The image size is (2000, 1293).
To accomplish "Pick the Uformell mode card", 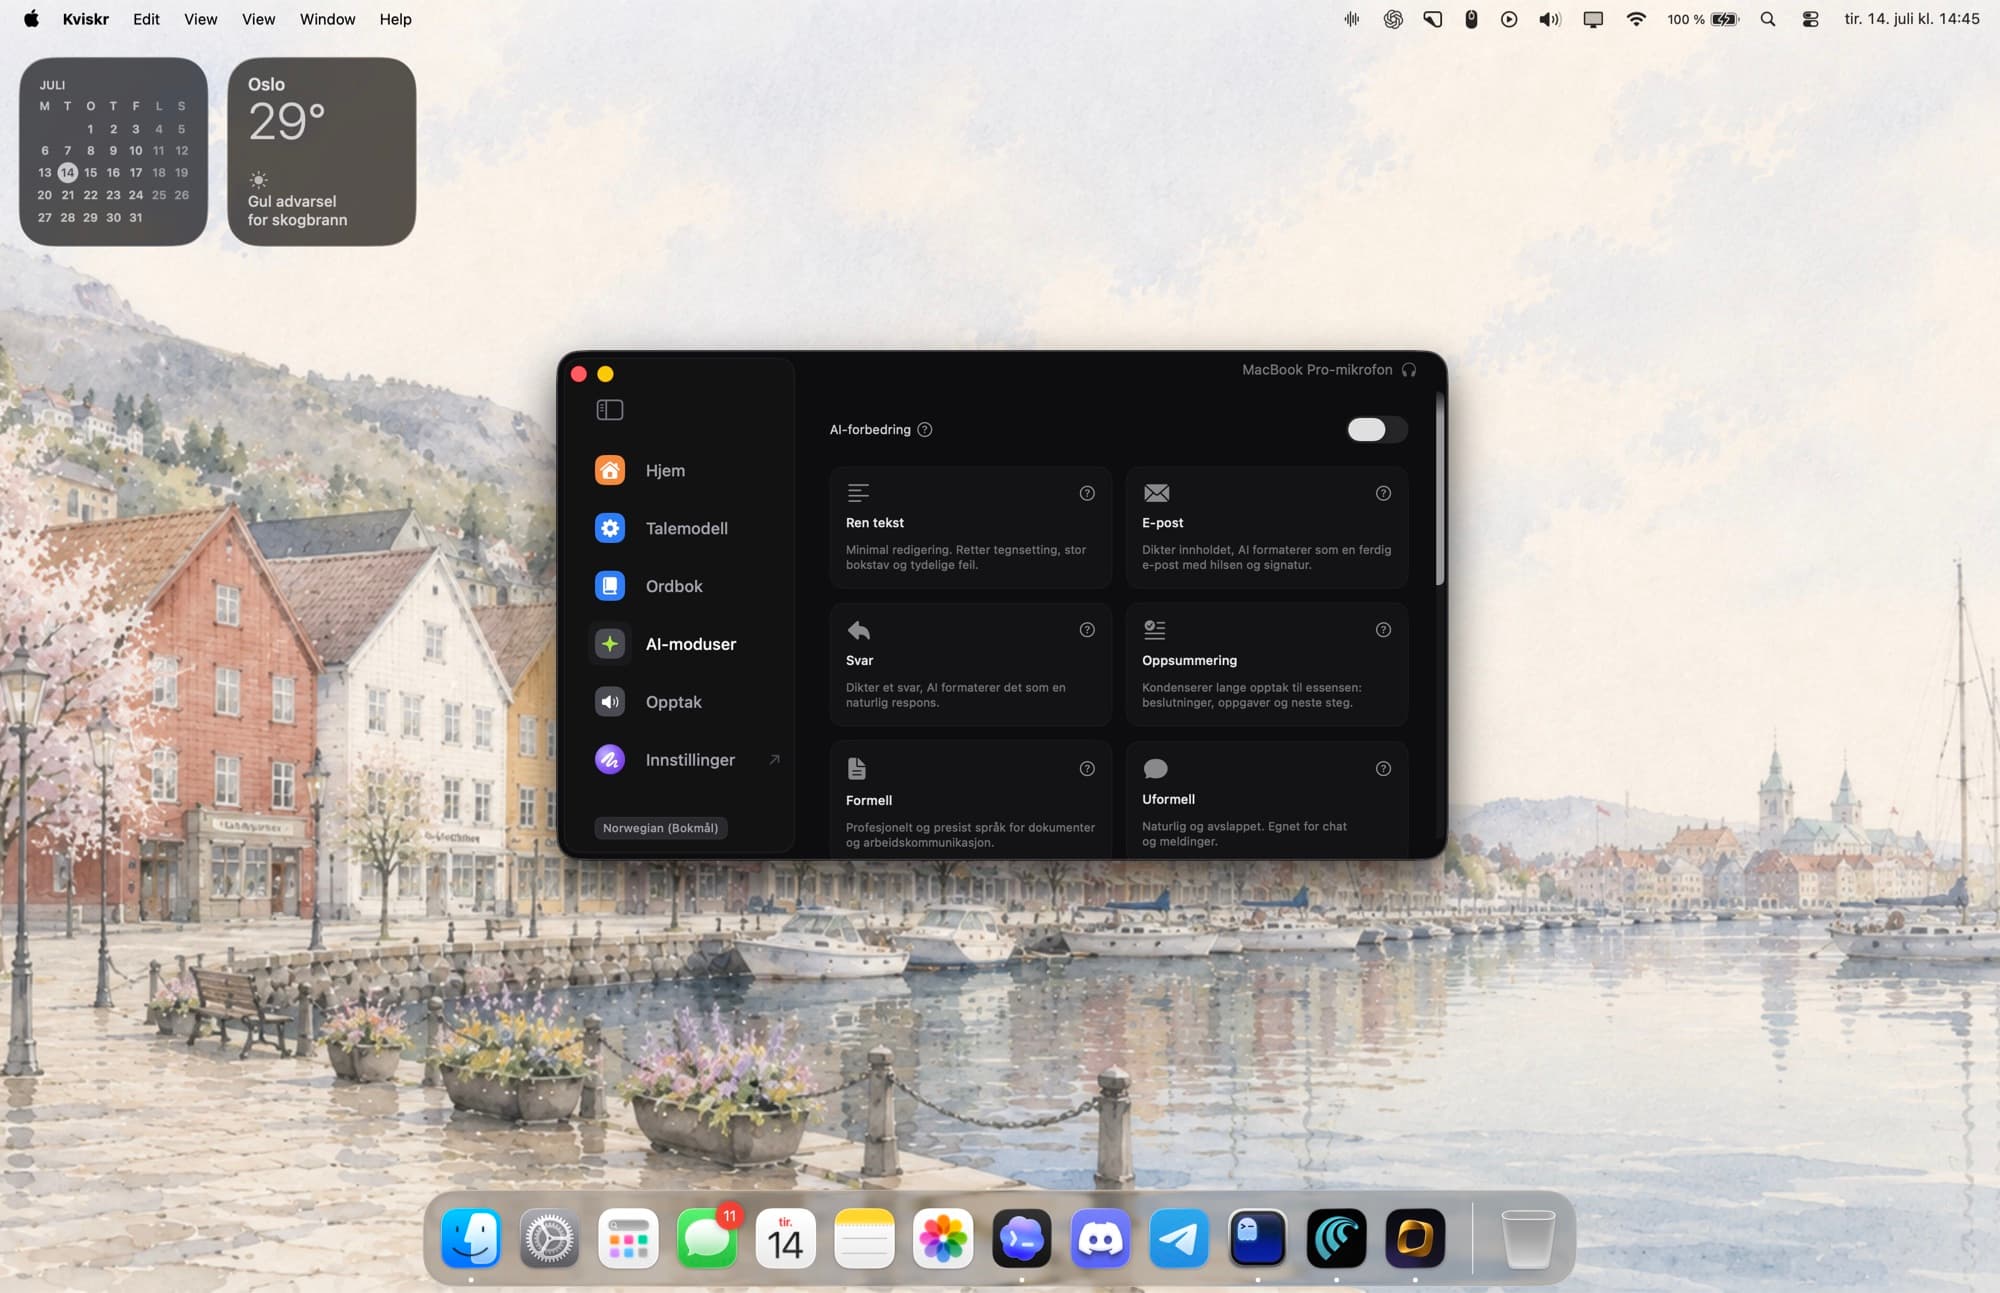I will [x=1266, y=799].
